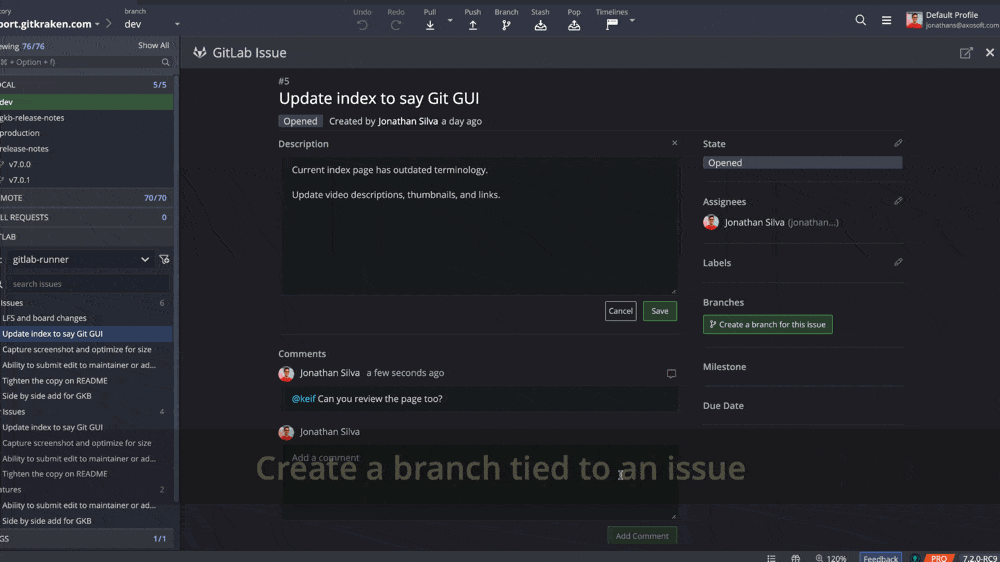This screenshot has height=562, width=1000.
Task: Collapse the Issues group with 6 items
Action: [x=86, y=303]
